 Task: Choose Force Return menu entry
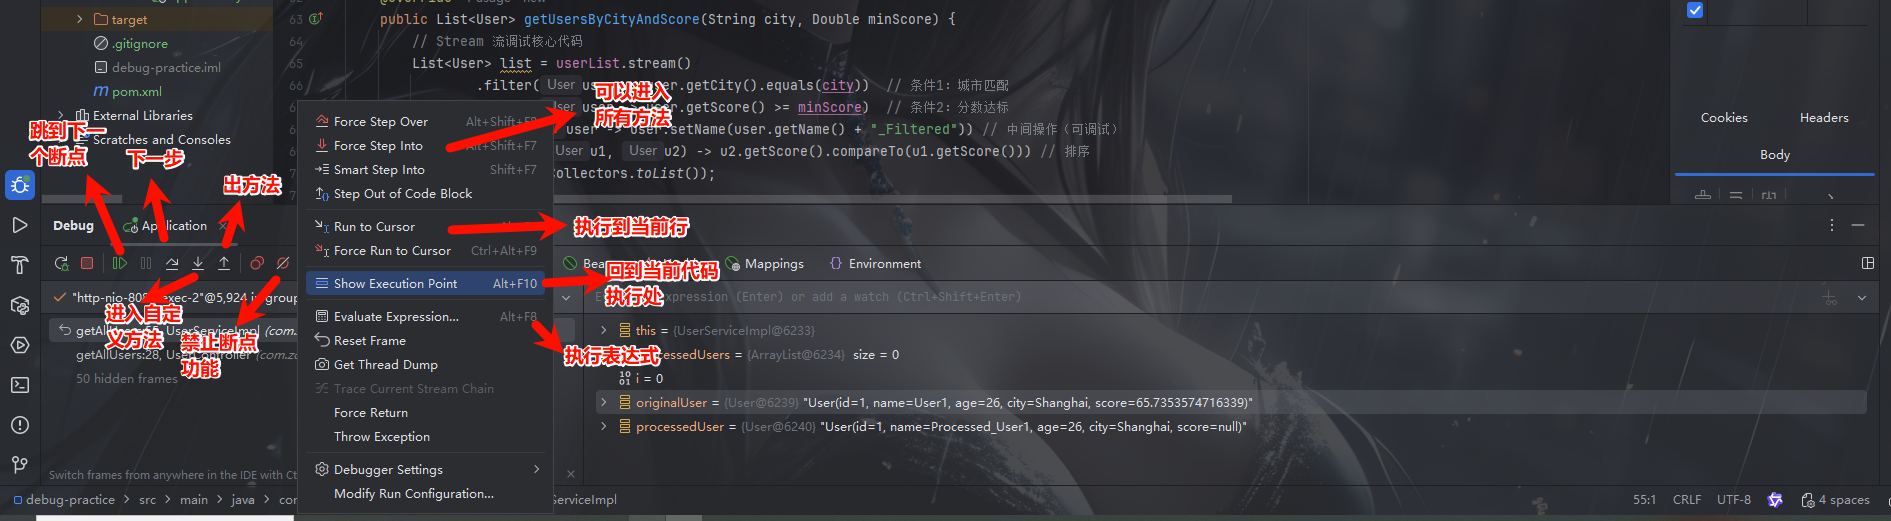tap(425, 412)
